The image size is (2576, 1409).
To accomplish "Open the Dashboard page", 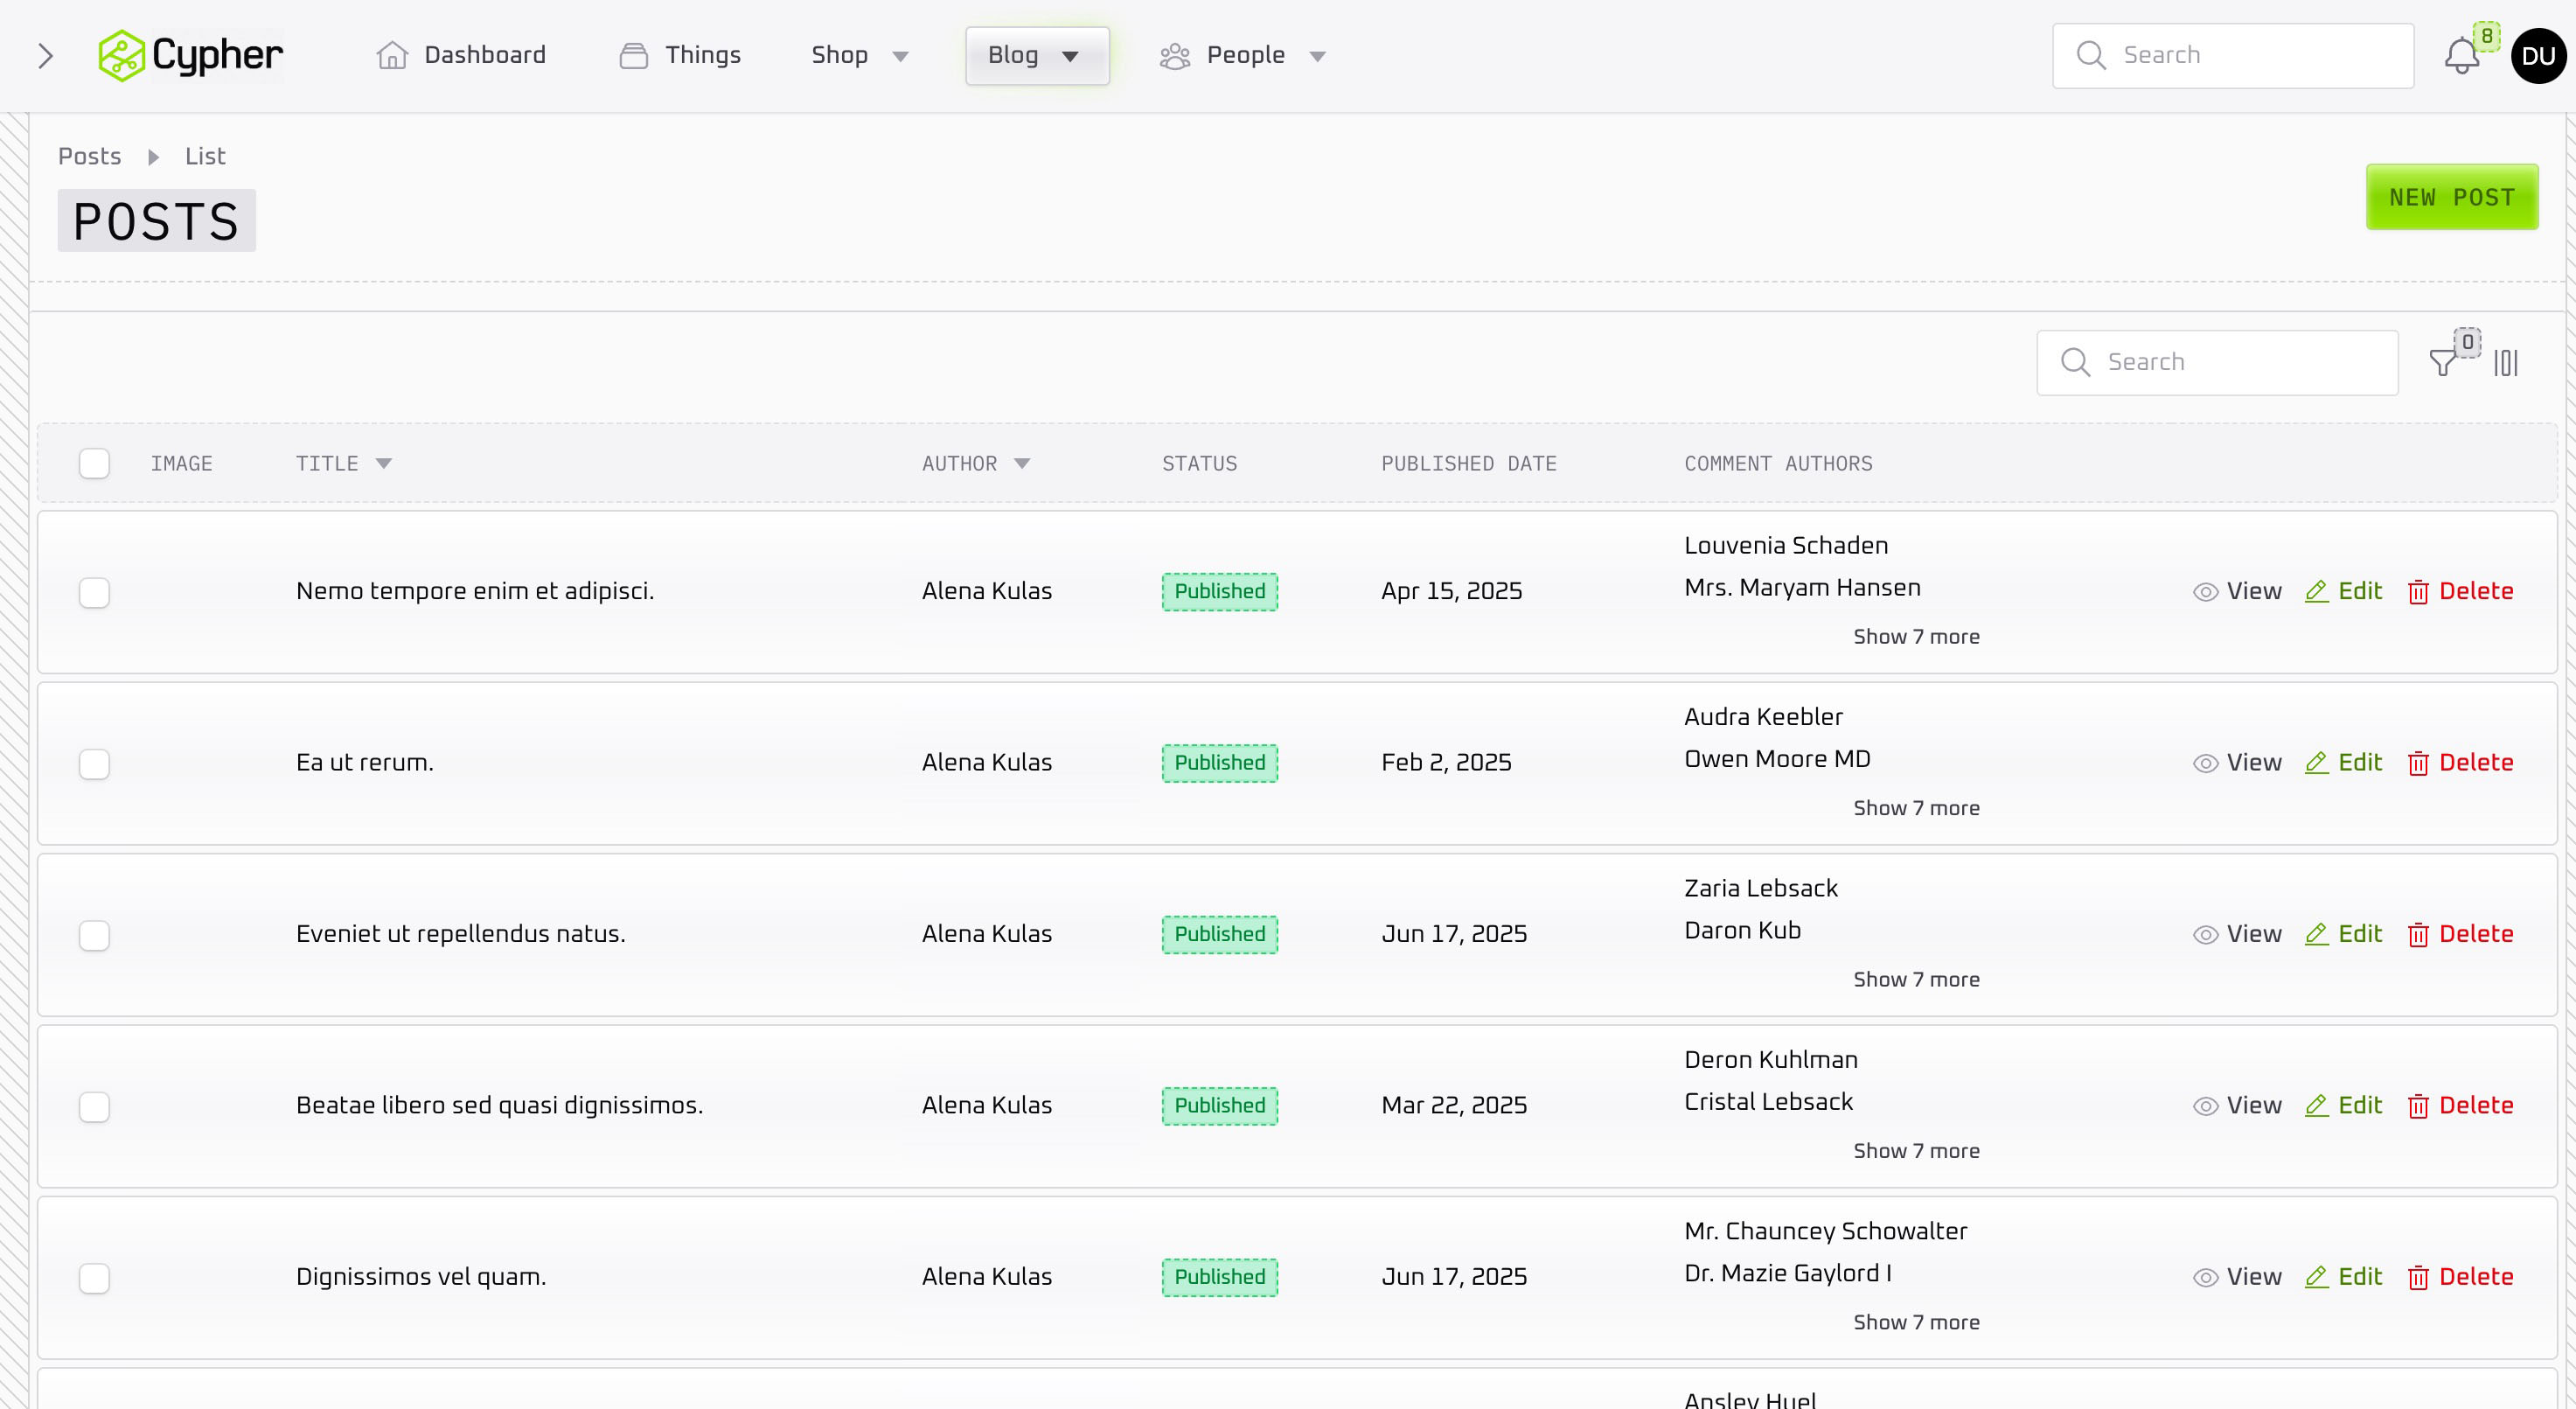I will pyautogui.click(x=461, y=55).
